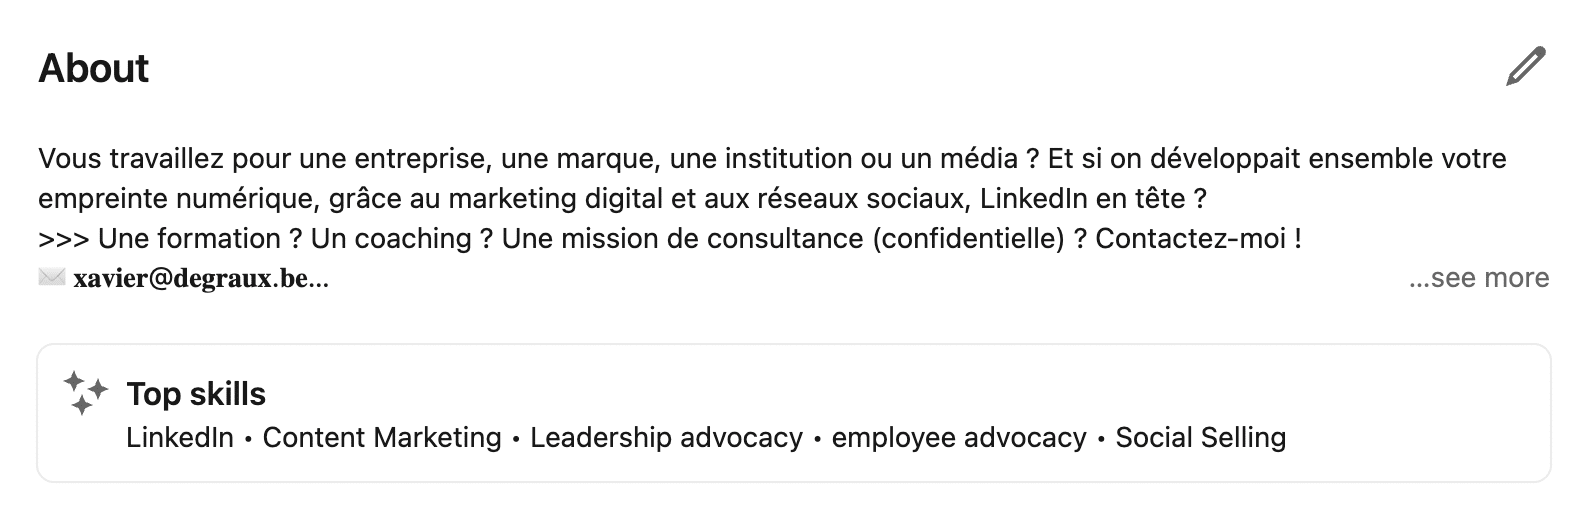This screenshot has height=526, width=1588.
Task: Choose the Social Selling skill
Action: point(1200,438)
